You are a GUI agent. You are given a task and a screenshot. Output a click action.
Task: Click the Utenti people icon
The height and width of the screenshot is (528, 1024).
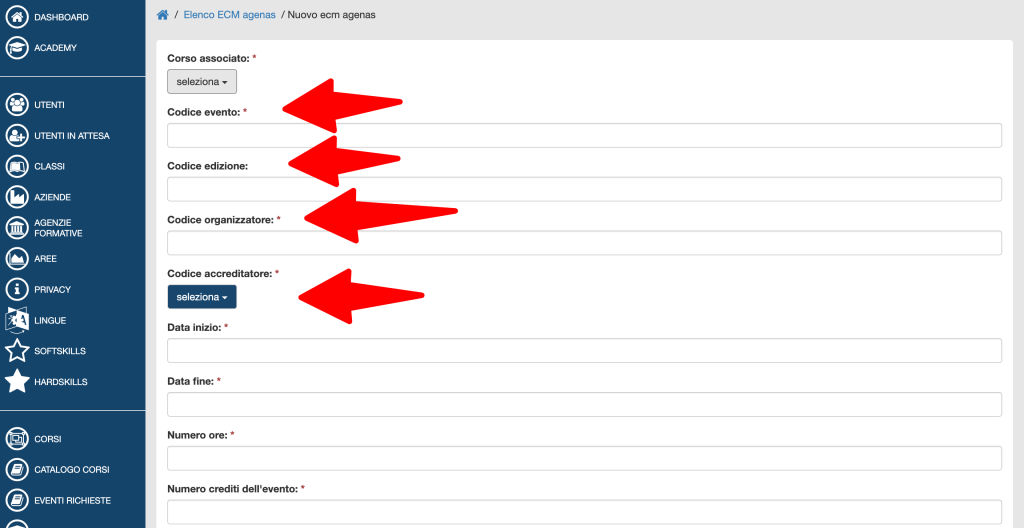pyautogui.click(x=17, y=104)
